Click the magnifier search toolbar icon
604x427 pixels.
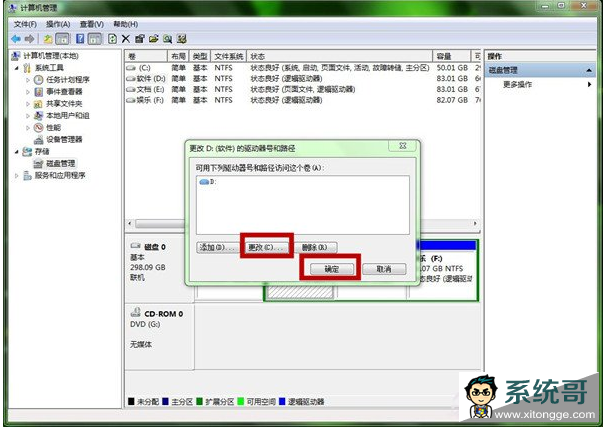(x=167, y=39)
